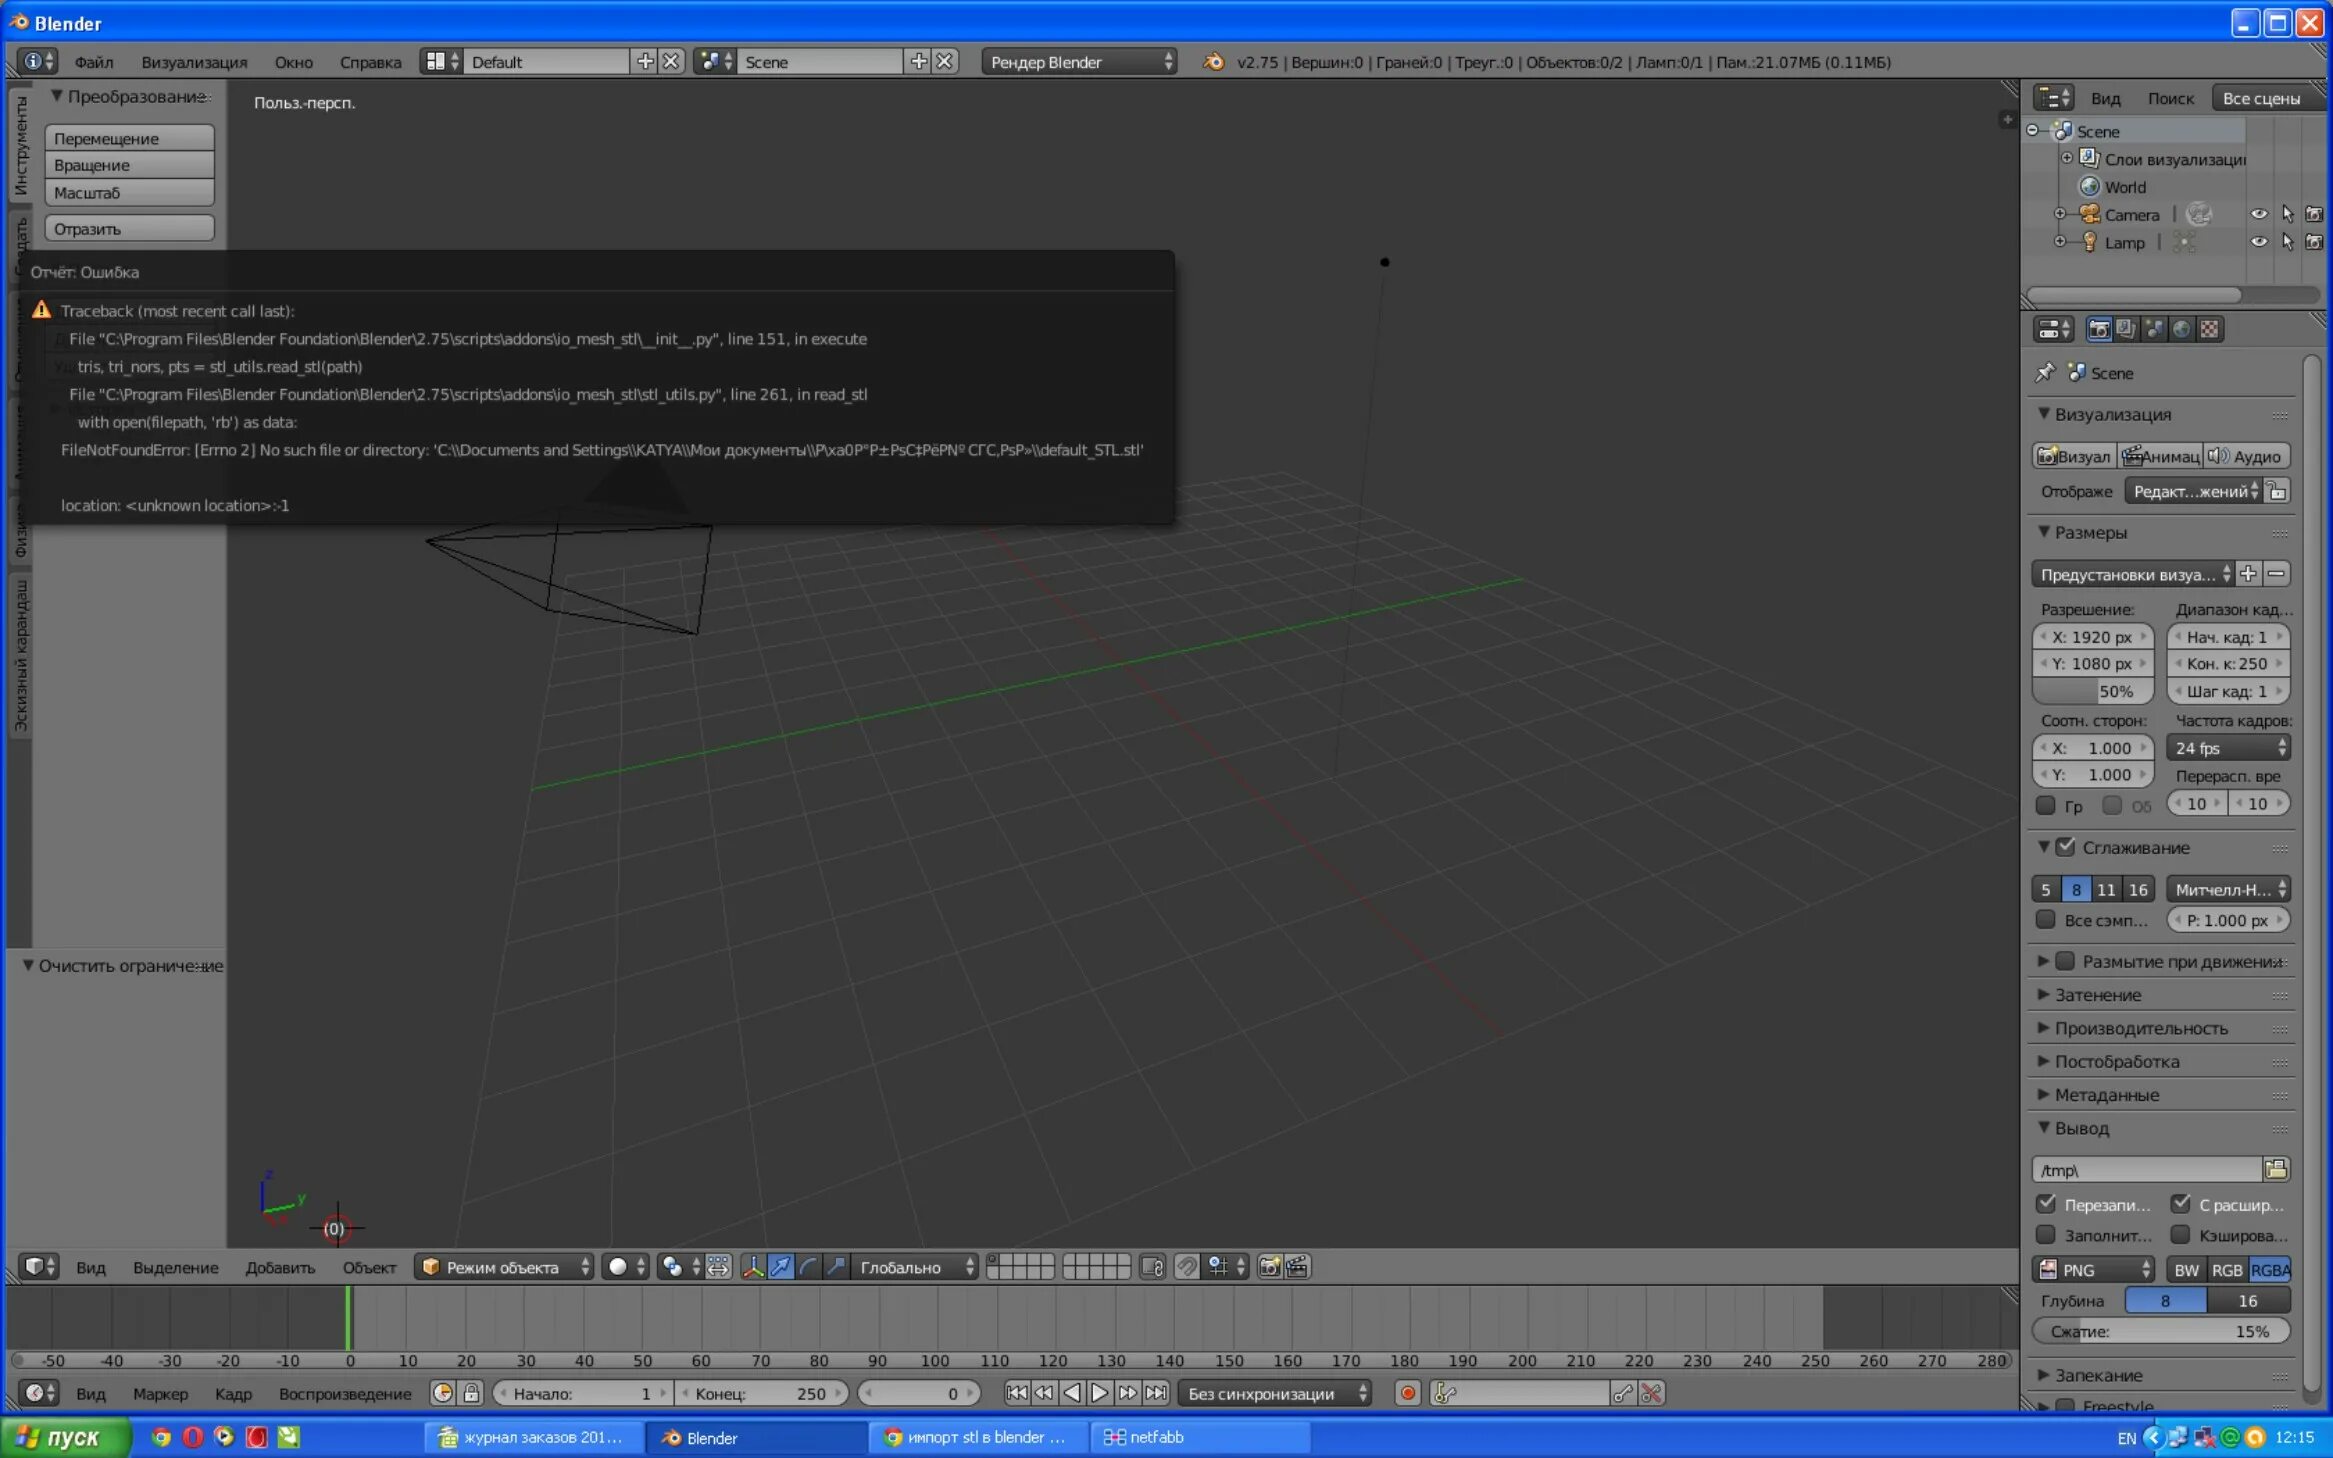2333x1458 pixels.
Task: Open the 'Режим объекта' mode dropdown
Action: point(505,1267)
